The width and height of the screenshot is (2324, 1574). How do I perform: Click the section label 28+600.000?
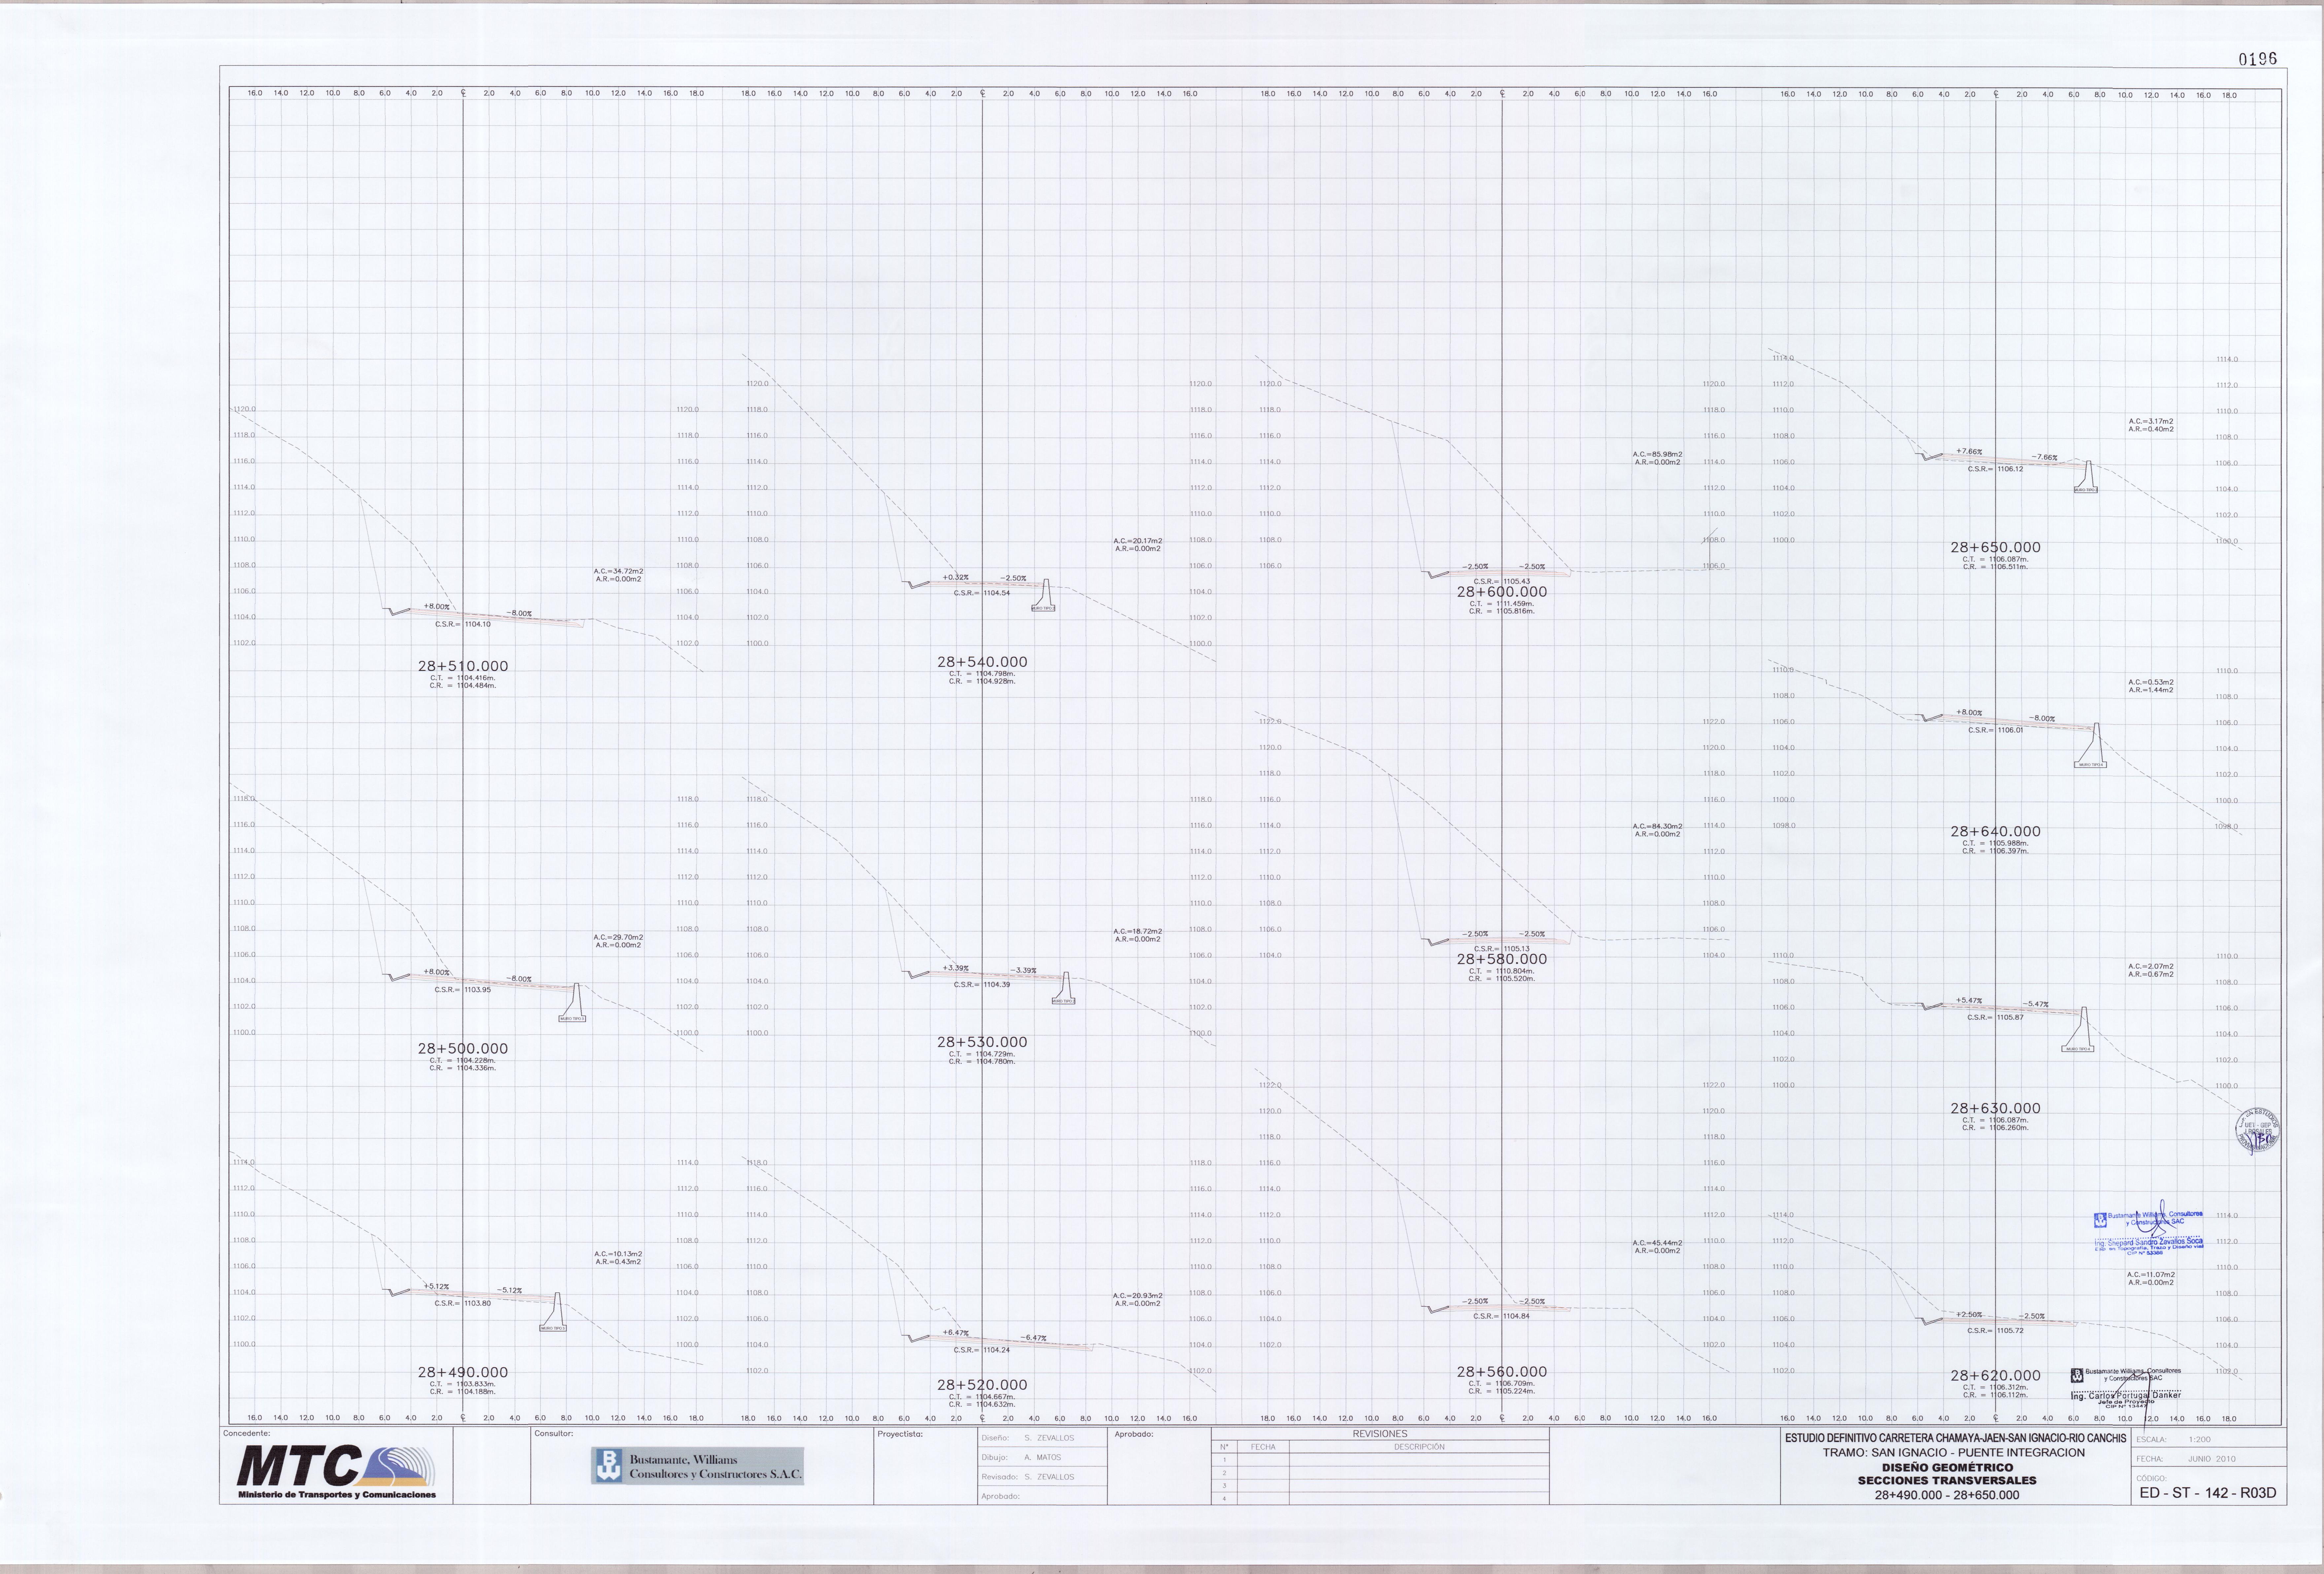pyautogui.click(x=1502, y=592)
